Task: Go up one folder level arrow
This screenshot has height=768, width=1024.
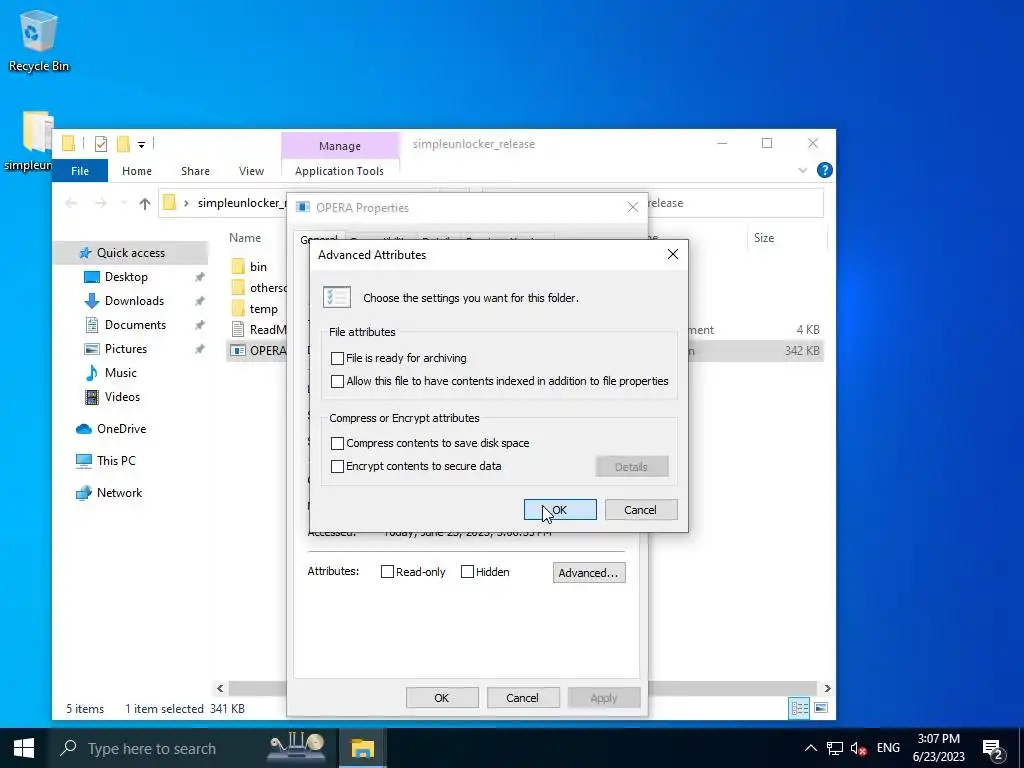Action: point(144,203)
